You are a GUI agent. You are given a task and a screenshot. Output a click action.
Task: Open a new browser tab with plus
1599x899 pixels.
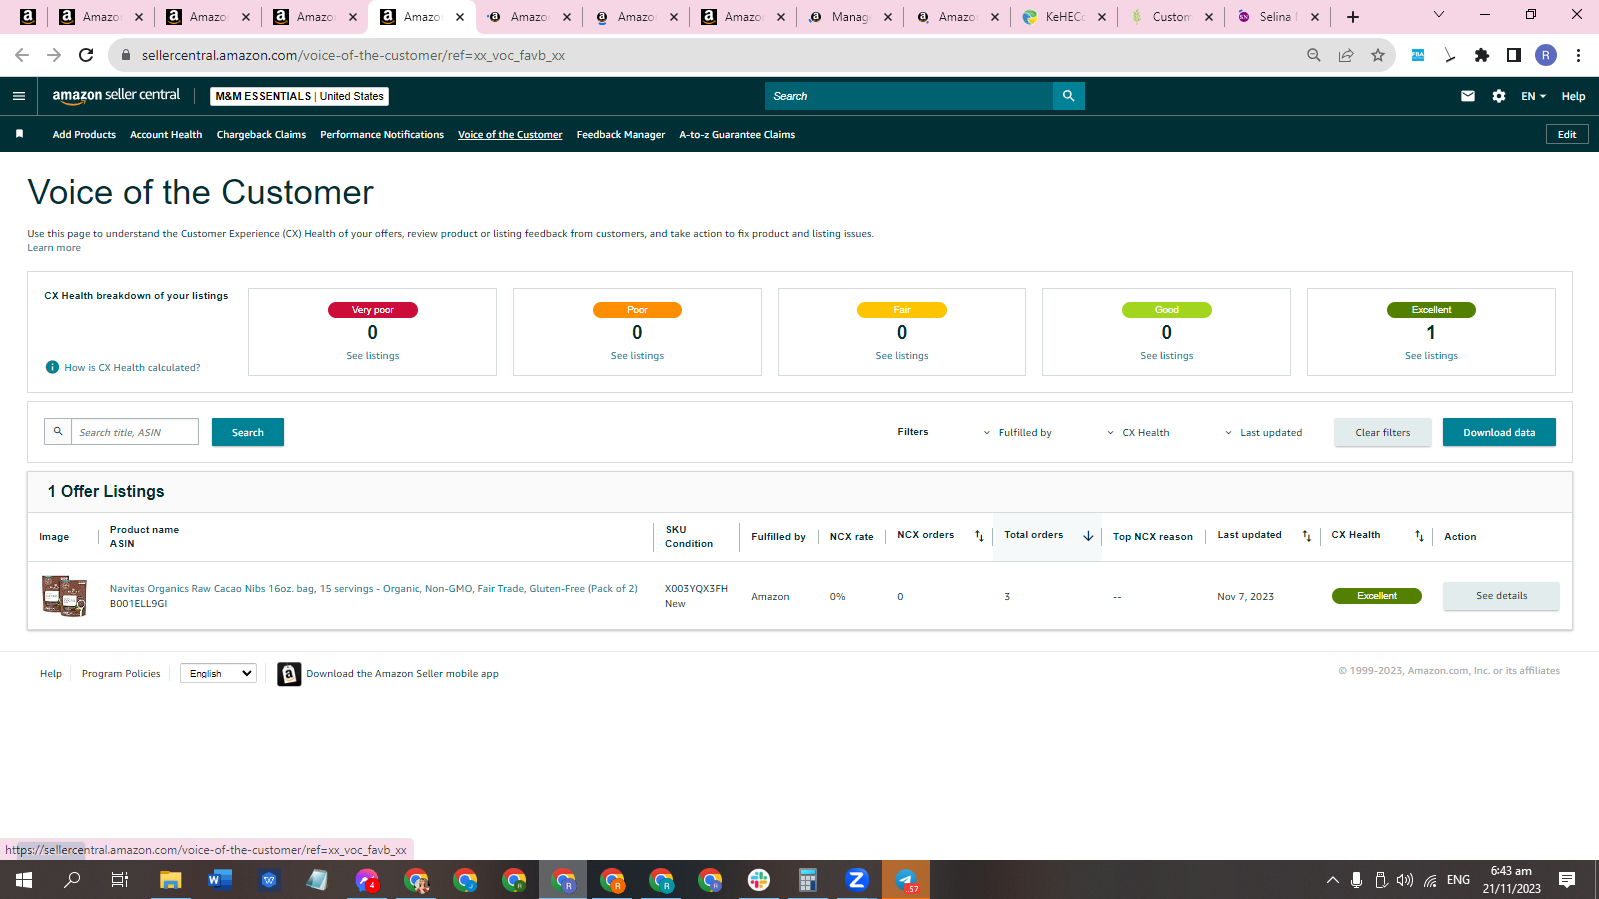[x=1353, y=17]
